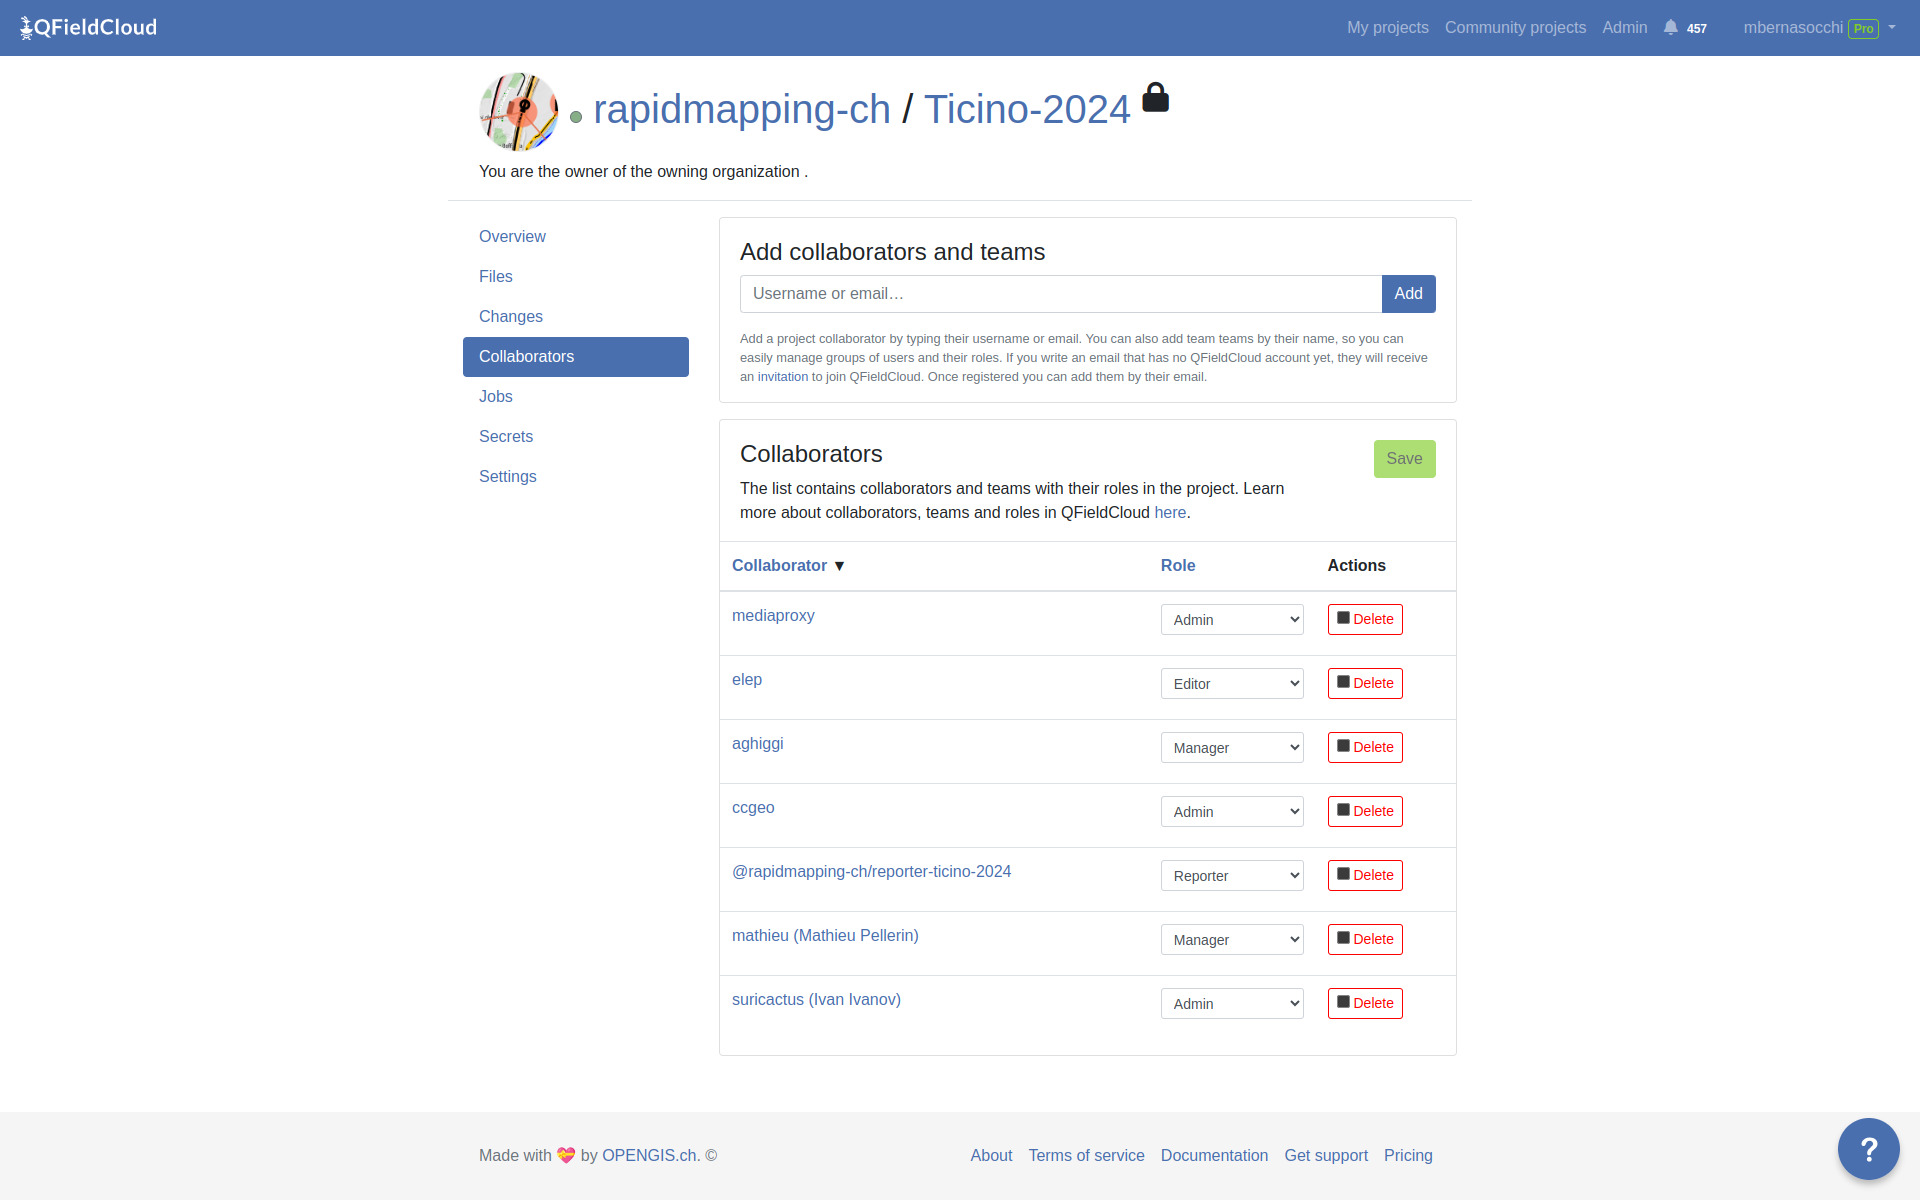Switch to the Files section
The image size is (1920, 1200).
(496, 277)
